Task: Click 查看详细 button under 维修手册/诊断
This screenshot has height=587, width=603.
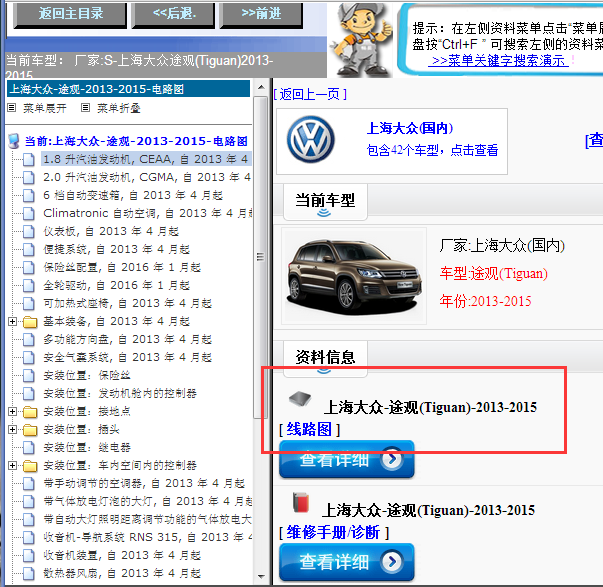Action: (x=346, y=562)
